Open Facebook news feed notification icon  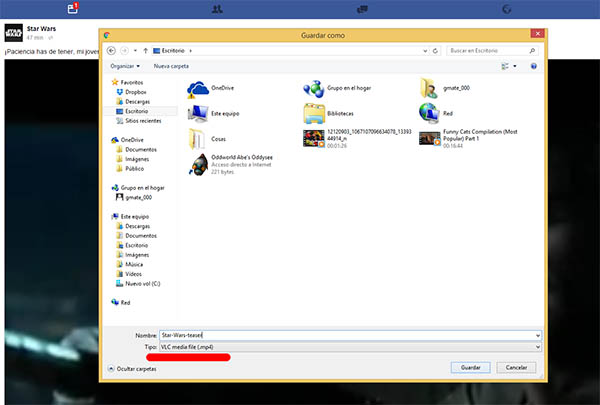point(73,8)
